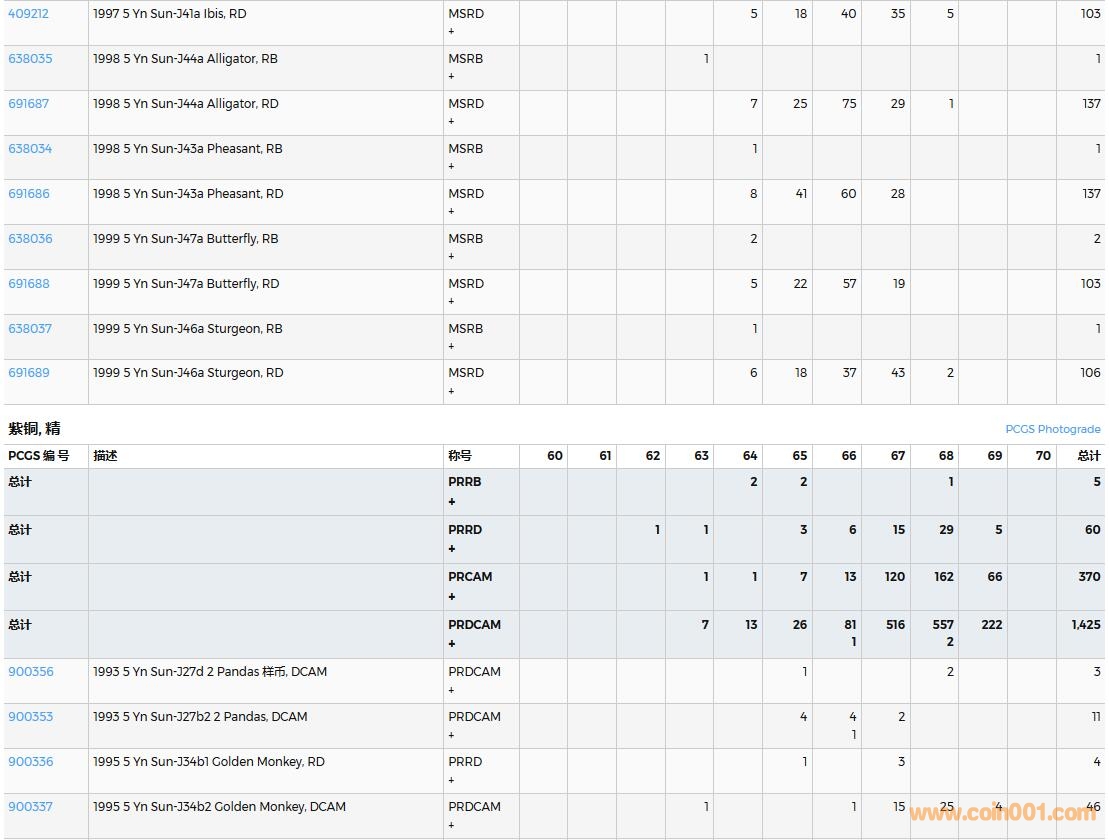Image resolution: width=1109 pixels, height=840 pixels.
Task: Expand plus sign under PRRB total row
Action: coord(452,502)
